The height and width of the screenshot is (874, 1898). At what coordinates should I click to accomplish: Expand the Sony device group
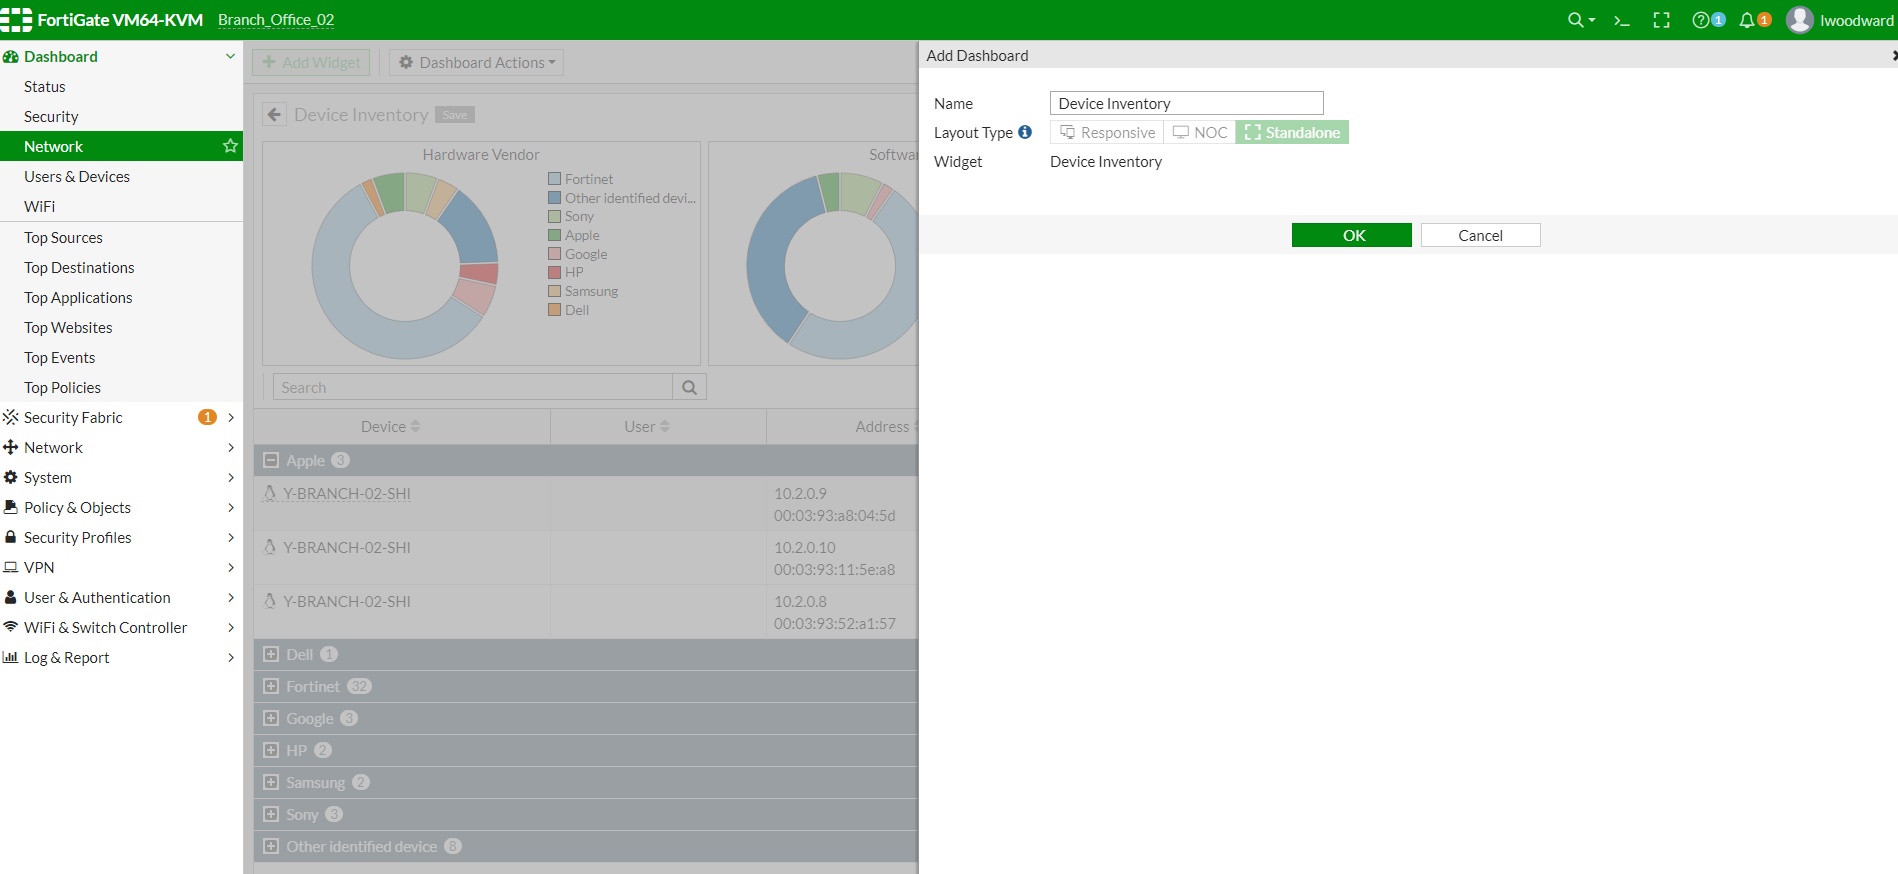(x=271, y=814)
